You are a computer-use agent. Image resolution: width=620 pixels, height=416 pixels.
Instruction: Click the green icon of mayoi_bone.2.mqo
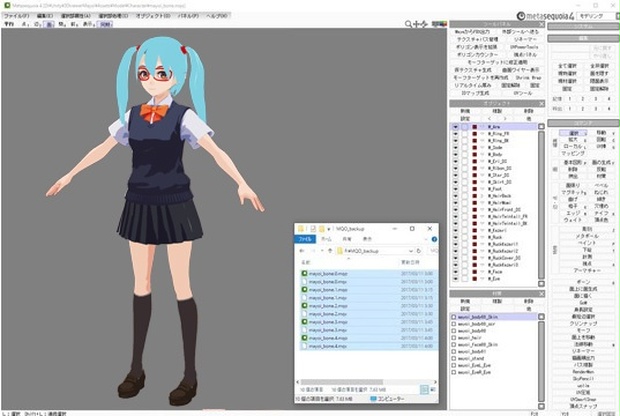pos(304,306)
